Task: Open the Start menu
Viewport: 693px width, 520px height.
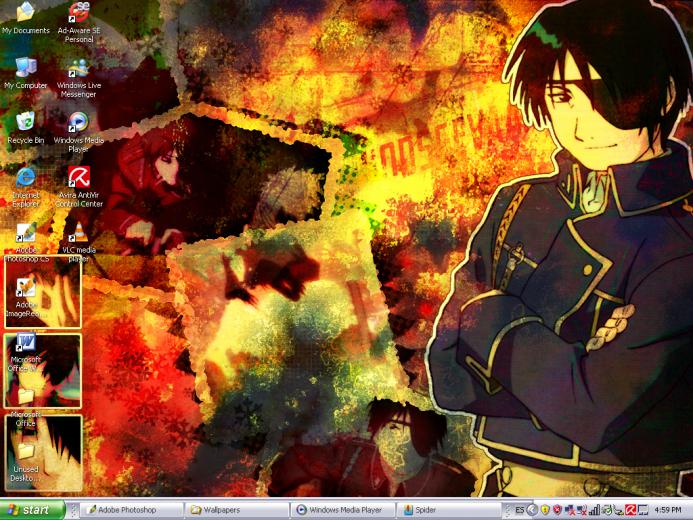Action: tap(32, 510)
